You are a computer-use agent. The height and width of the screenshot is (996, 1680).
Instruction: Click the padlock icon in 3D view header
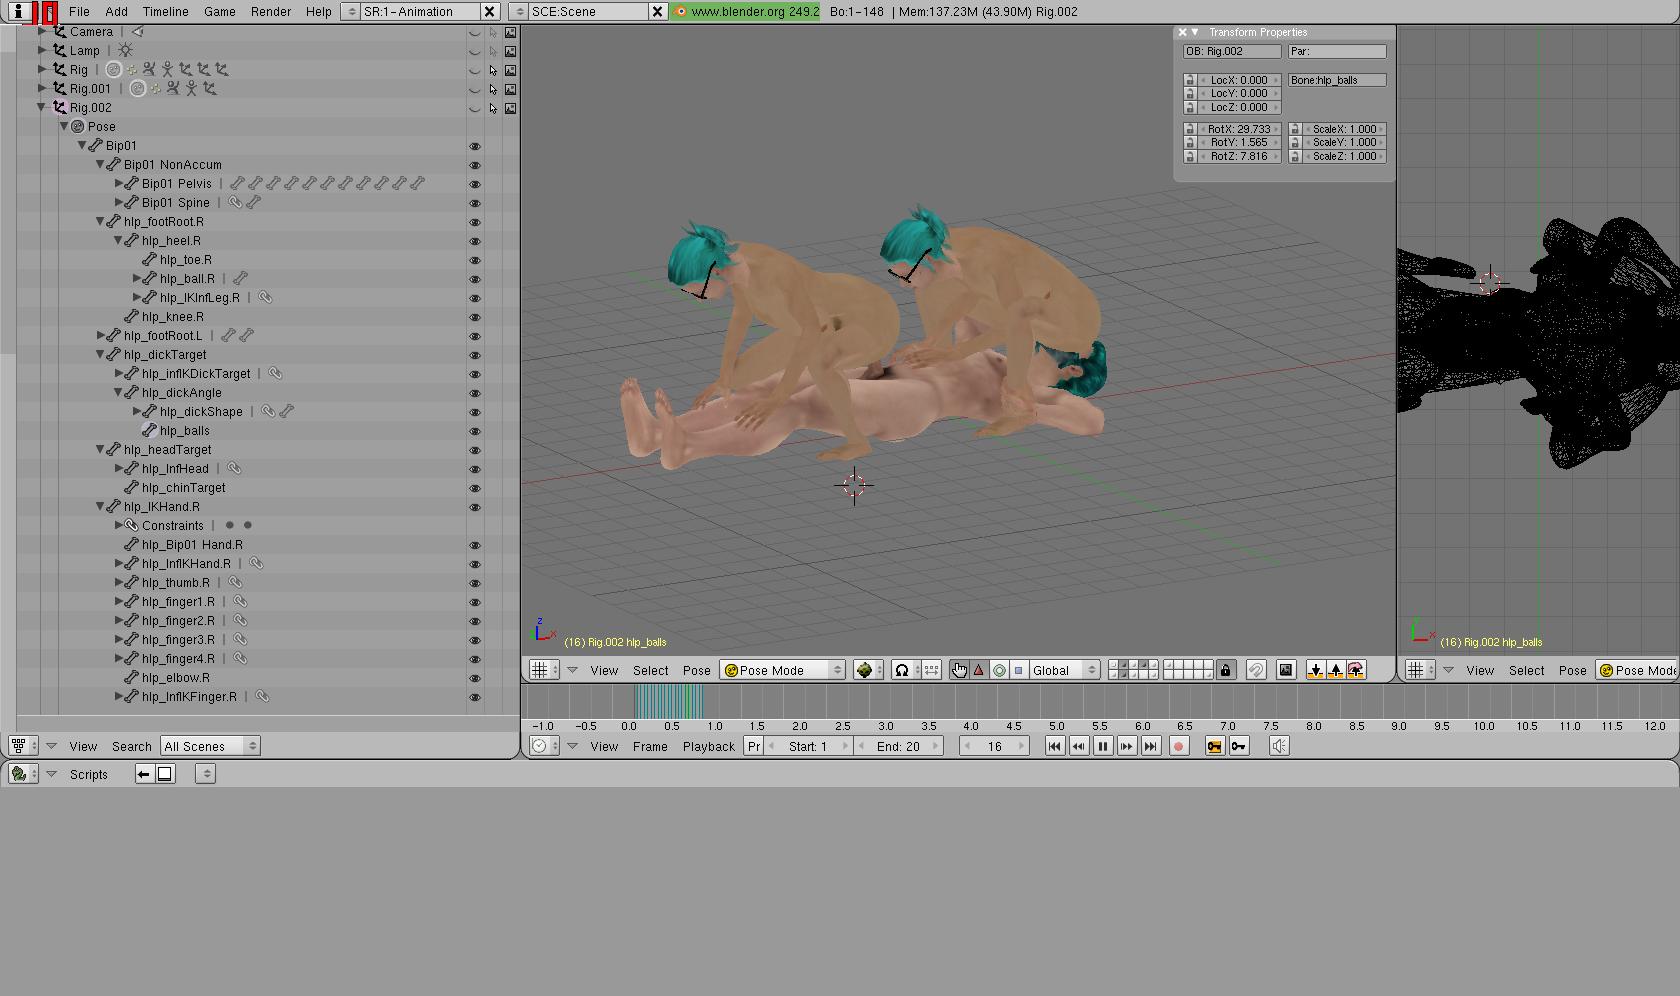1225,670
